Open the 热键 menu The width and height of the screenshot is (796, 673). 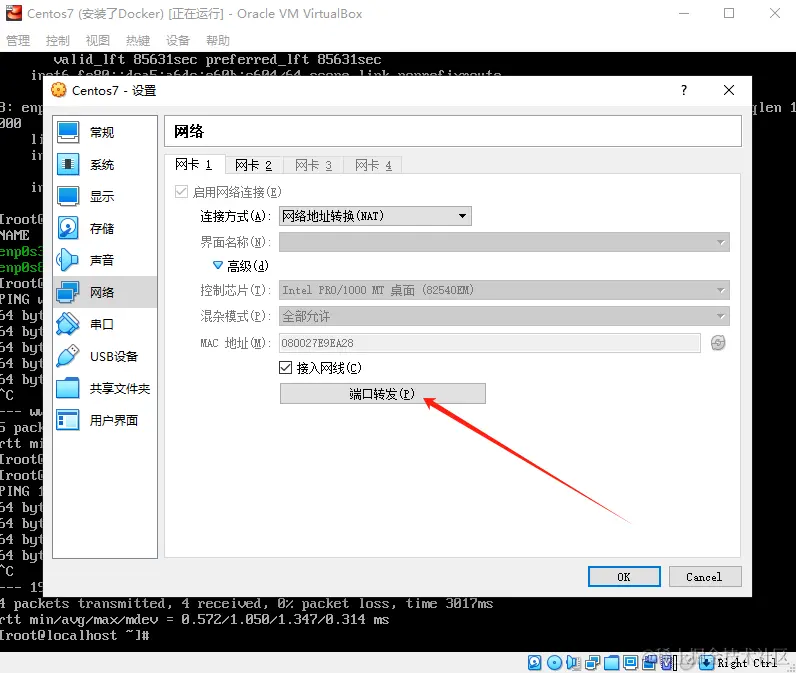(x=138, y=41)
